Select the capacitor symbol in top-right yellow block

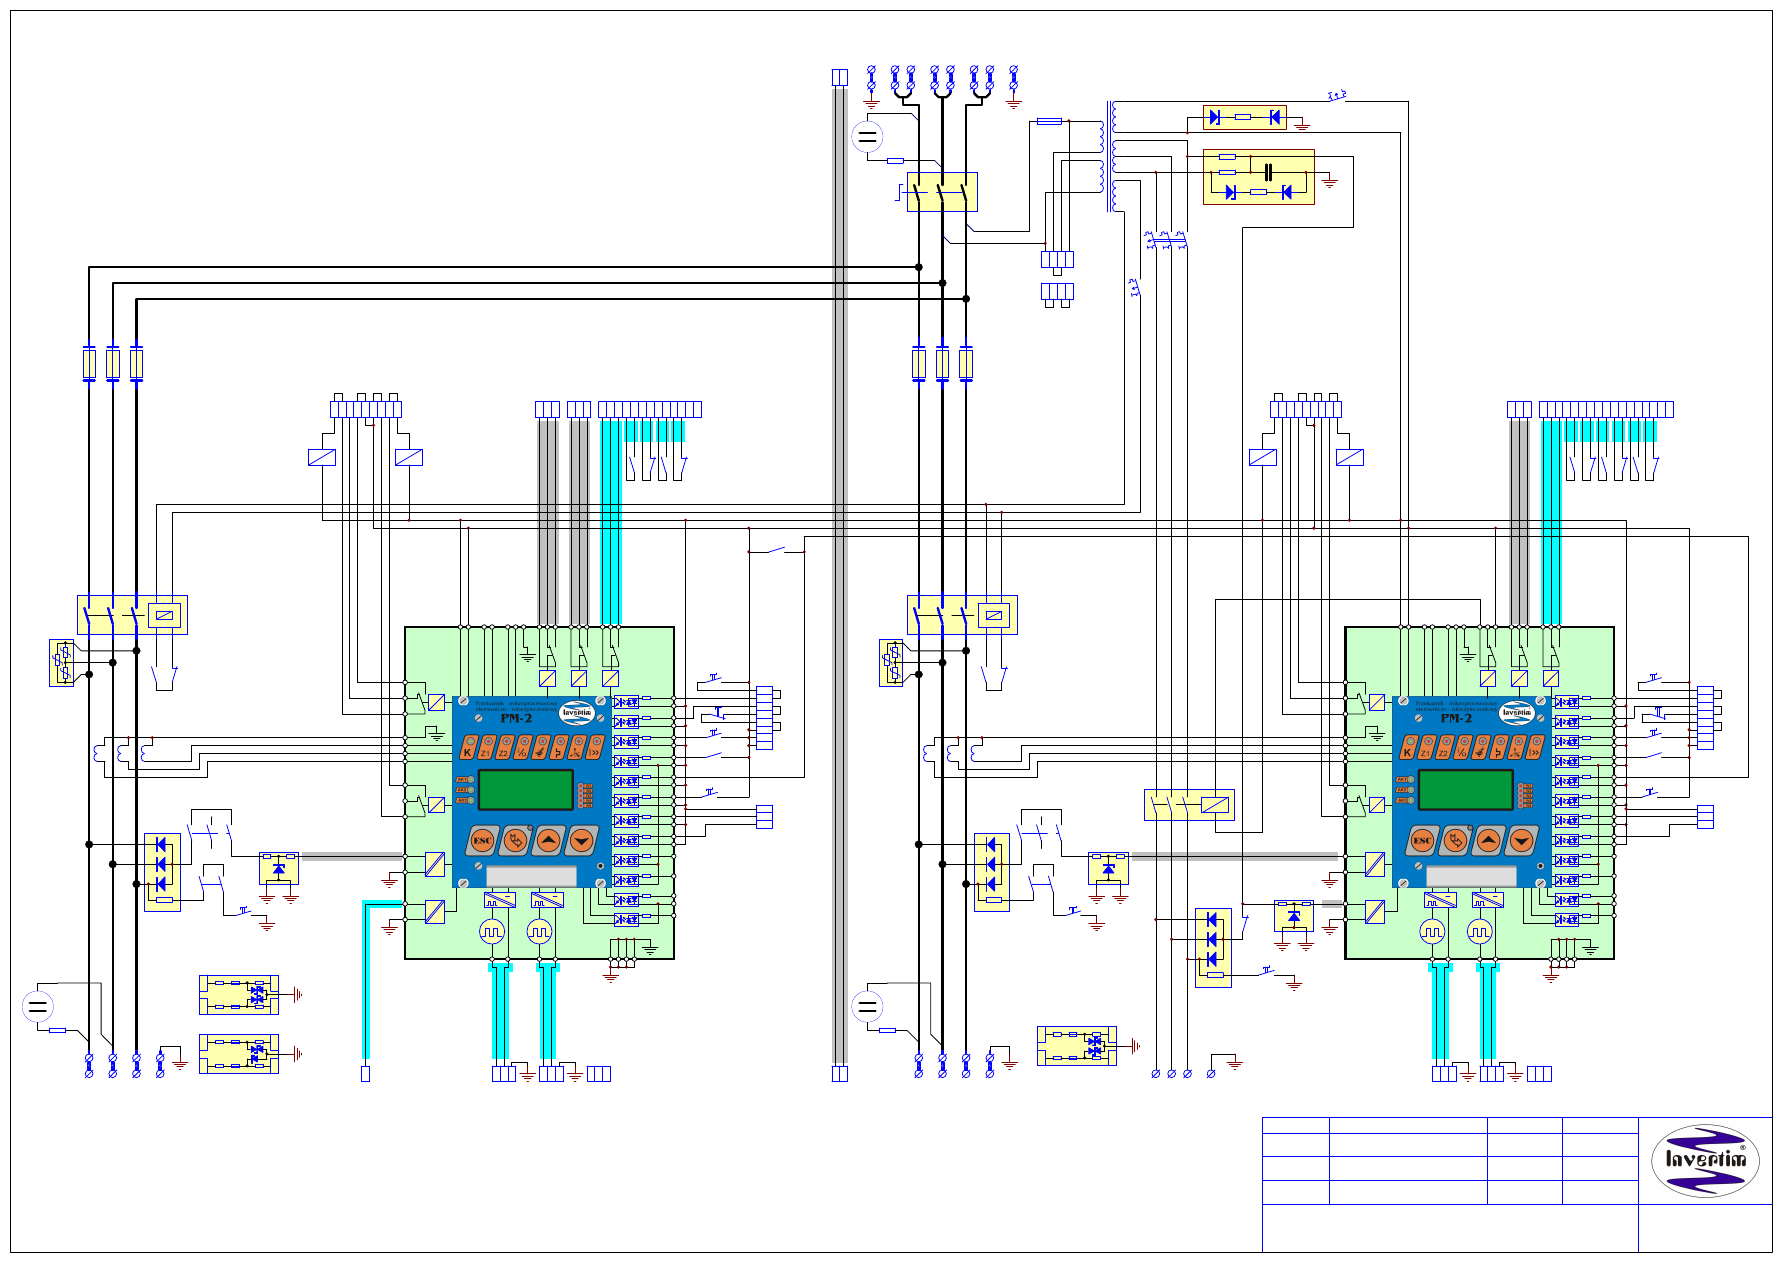click(1267, 172)
